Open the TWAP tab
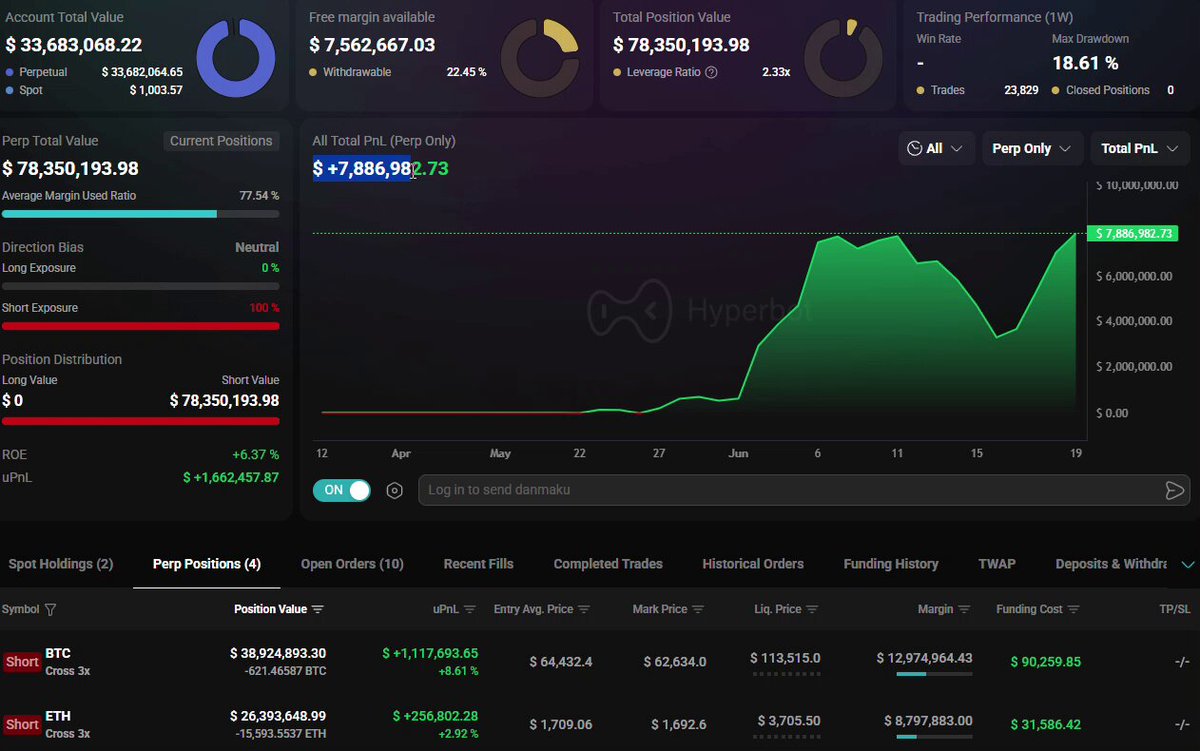This screenshot has height=751, width=1200. pyautogui.click(x=997, y=564)
